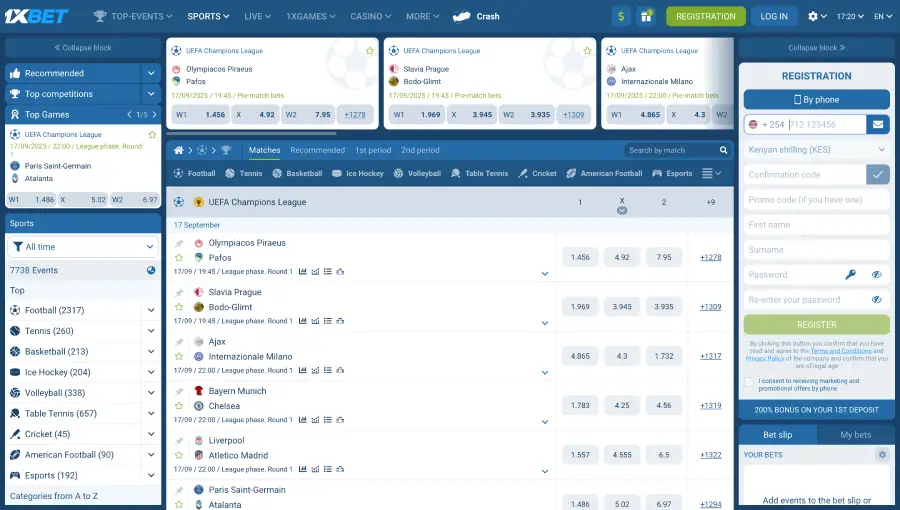The height and width of the screenshot is (510, 900).
Task: Open the All time filter dropdown
Action: (83, 247)
